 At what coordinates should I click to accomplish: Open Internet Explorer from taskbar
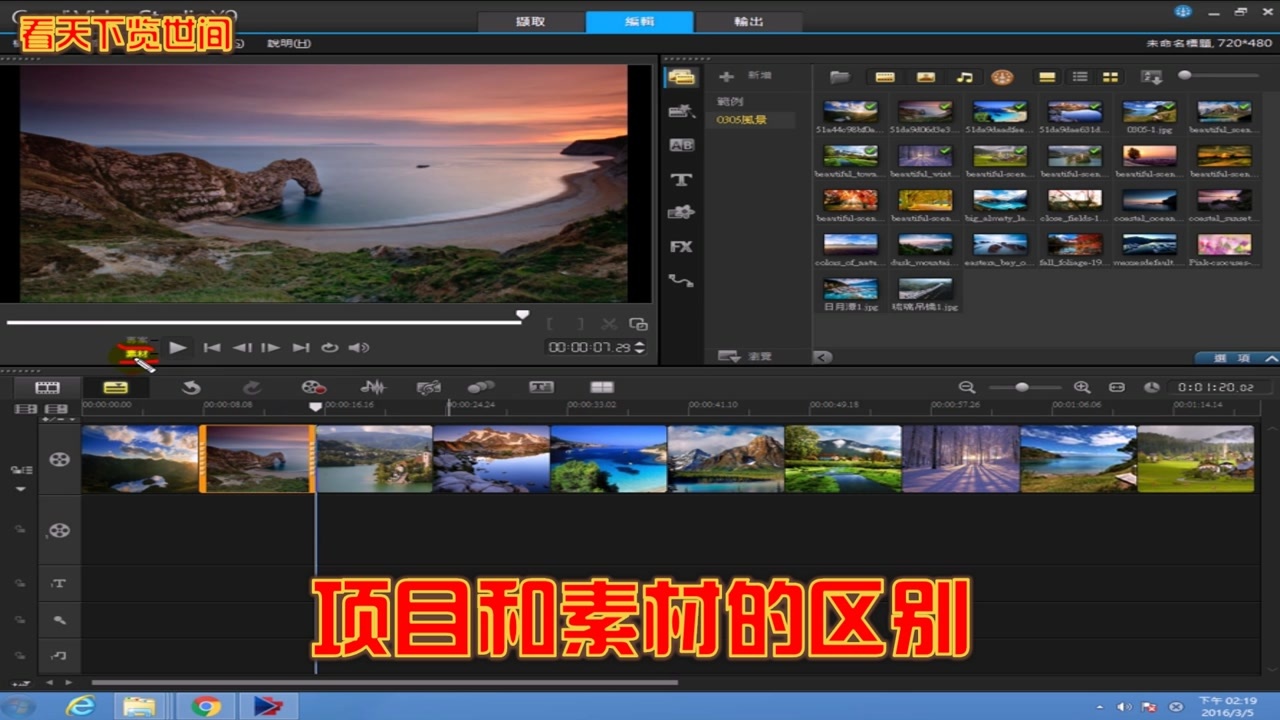[80, 706]
